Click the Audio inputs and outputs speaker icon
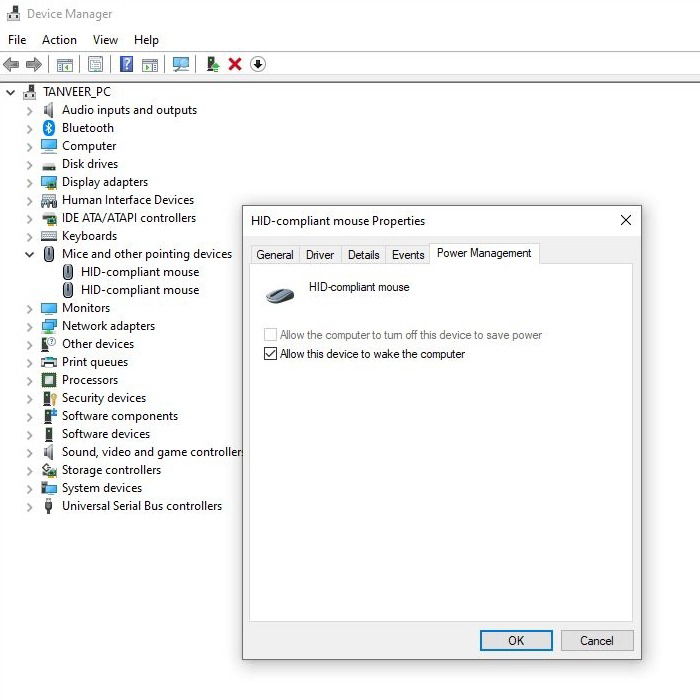The height and width of the screenshot is (700, 700). [49, 110]
